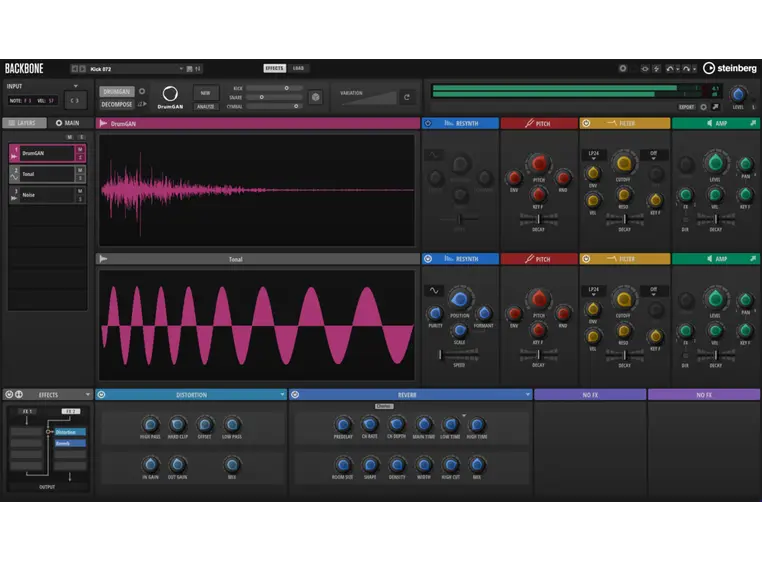Screen dimensions: 762x562
Task: Adjust the Snare slider
Action: coord(275,97)
